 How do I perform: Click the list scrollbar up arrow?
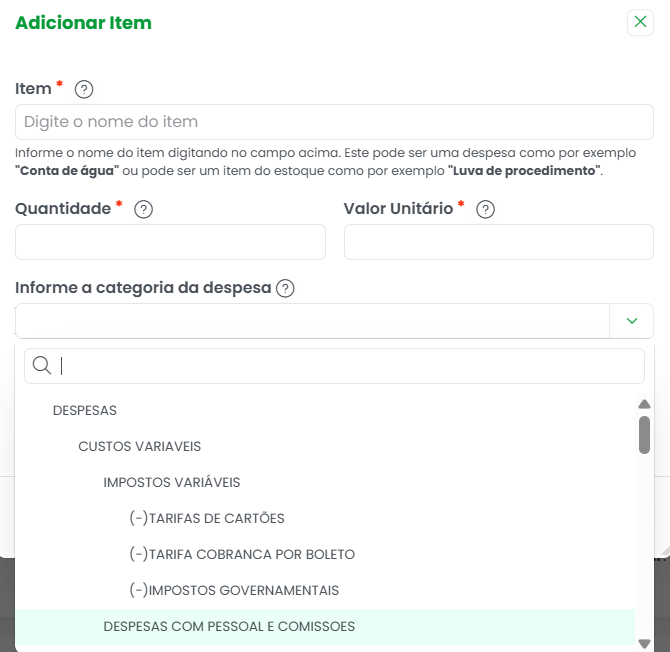coord(644,404)
